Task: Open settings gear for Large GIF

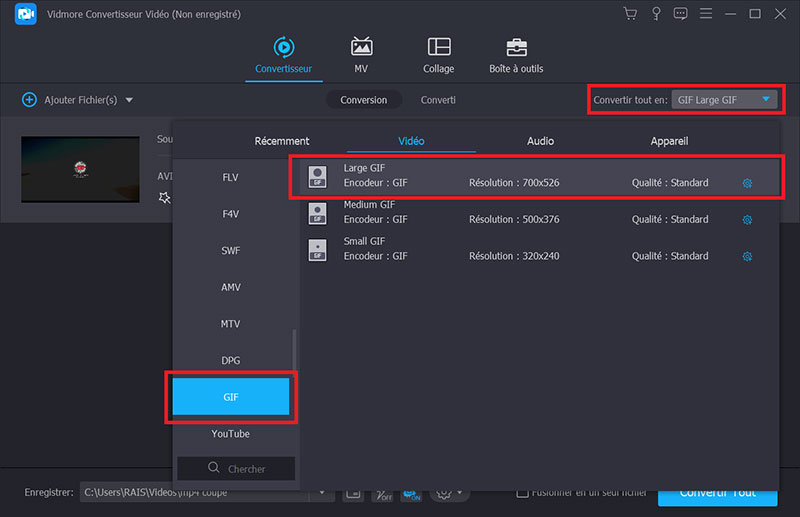Action: pyautogui.click(x=747, y=183)
